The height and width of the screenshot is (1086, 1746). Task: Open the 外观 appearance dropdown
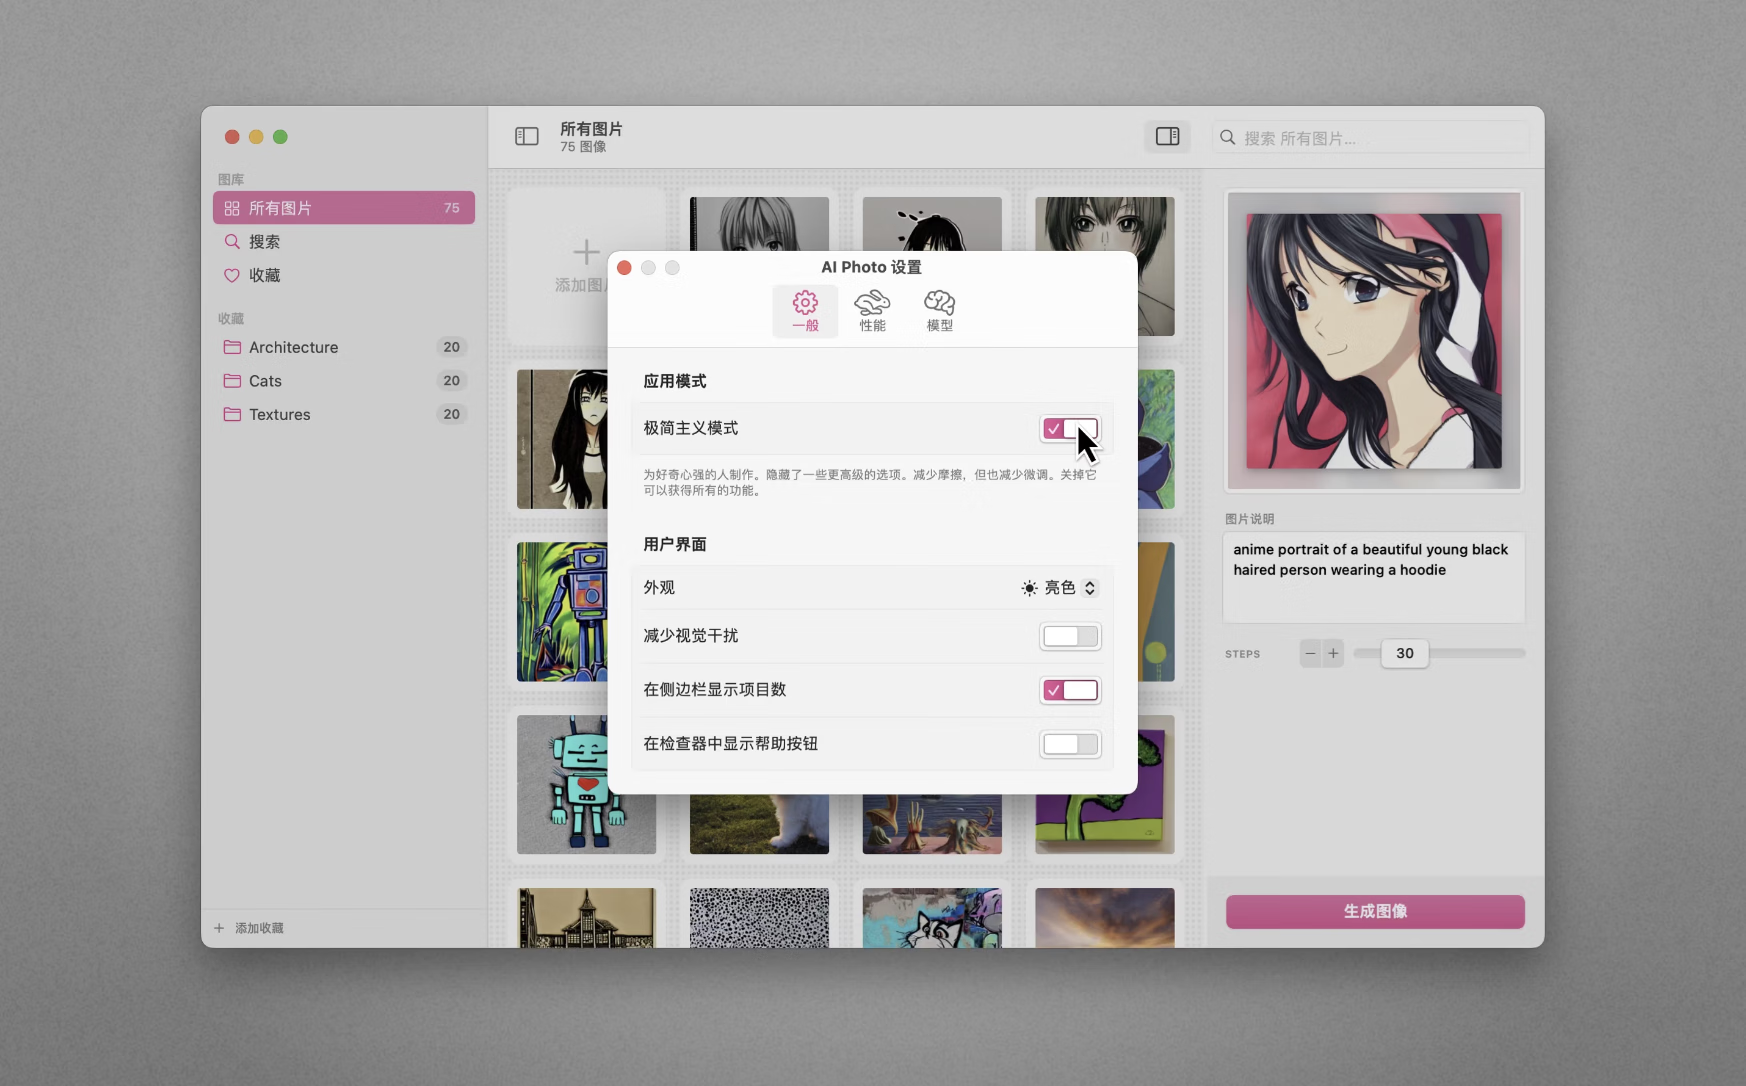tap(1059, 588)
